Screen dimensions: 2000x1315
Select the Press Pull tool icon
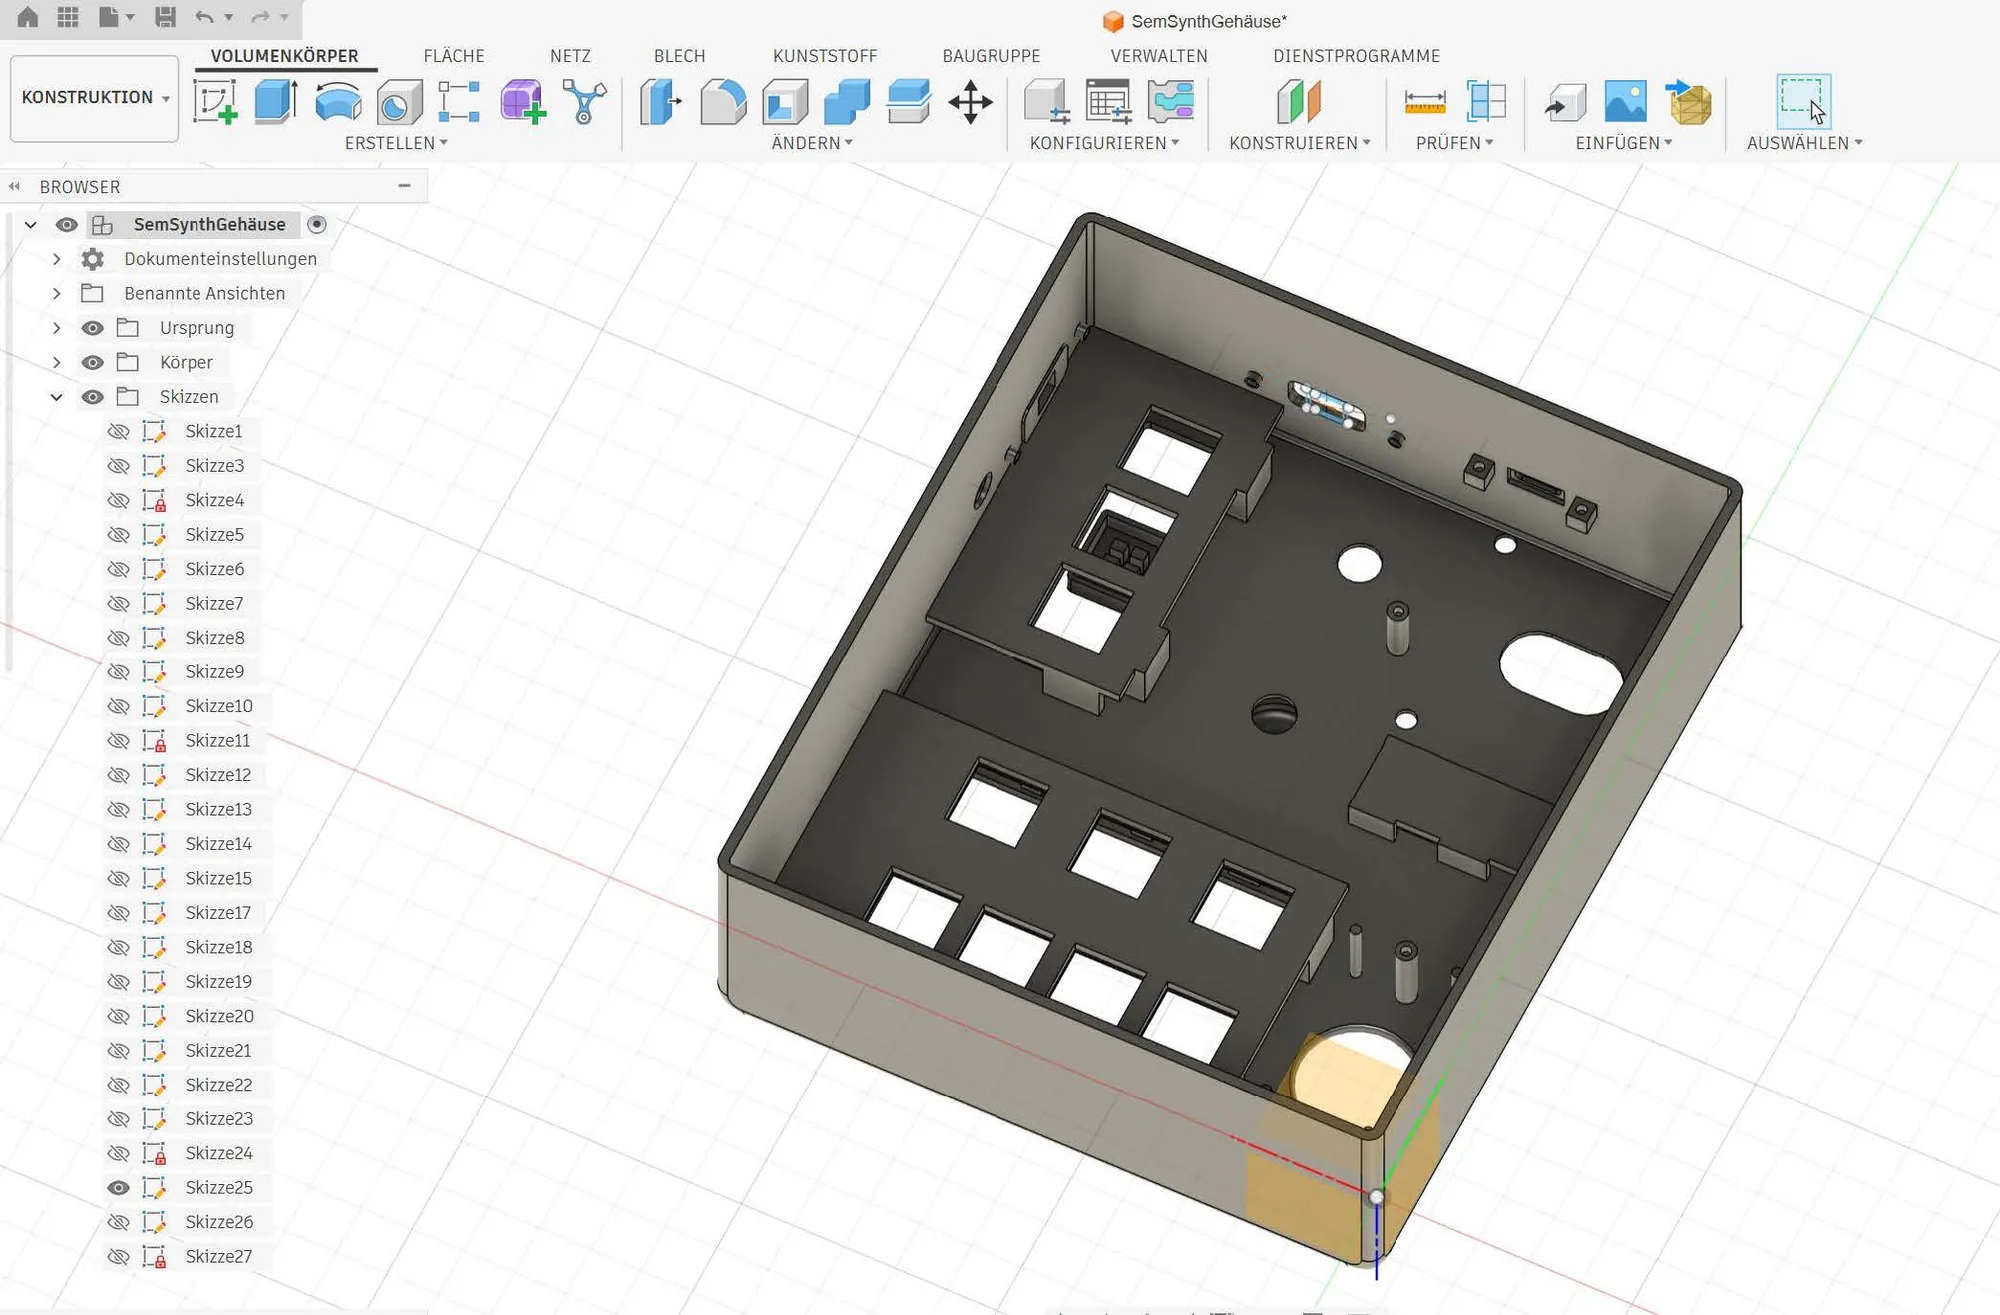click(x=661, y=102)
